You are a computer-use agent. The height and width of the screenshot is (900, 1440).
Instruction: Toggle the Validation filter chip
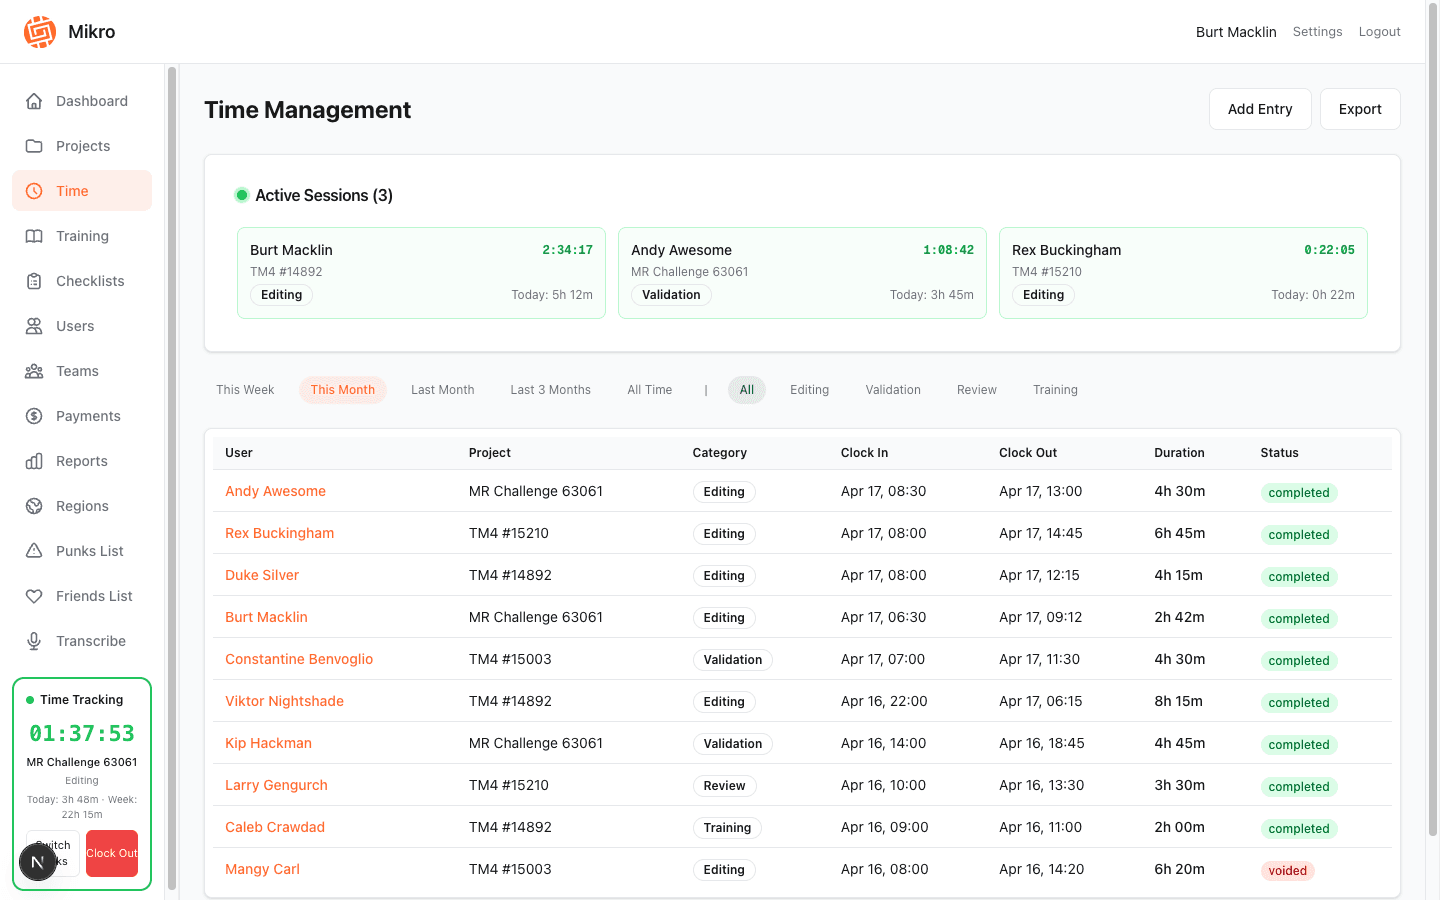(892, 389)
